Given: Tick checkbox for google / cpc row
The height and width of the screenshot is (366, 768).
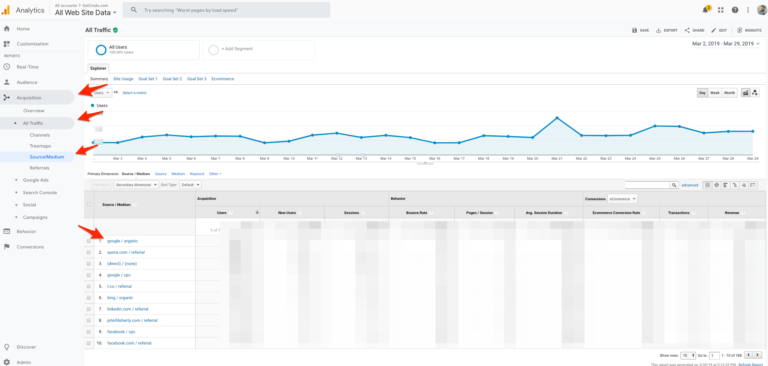Looking at the screenshot, I should tap(89, 275).
